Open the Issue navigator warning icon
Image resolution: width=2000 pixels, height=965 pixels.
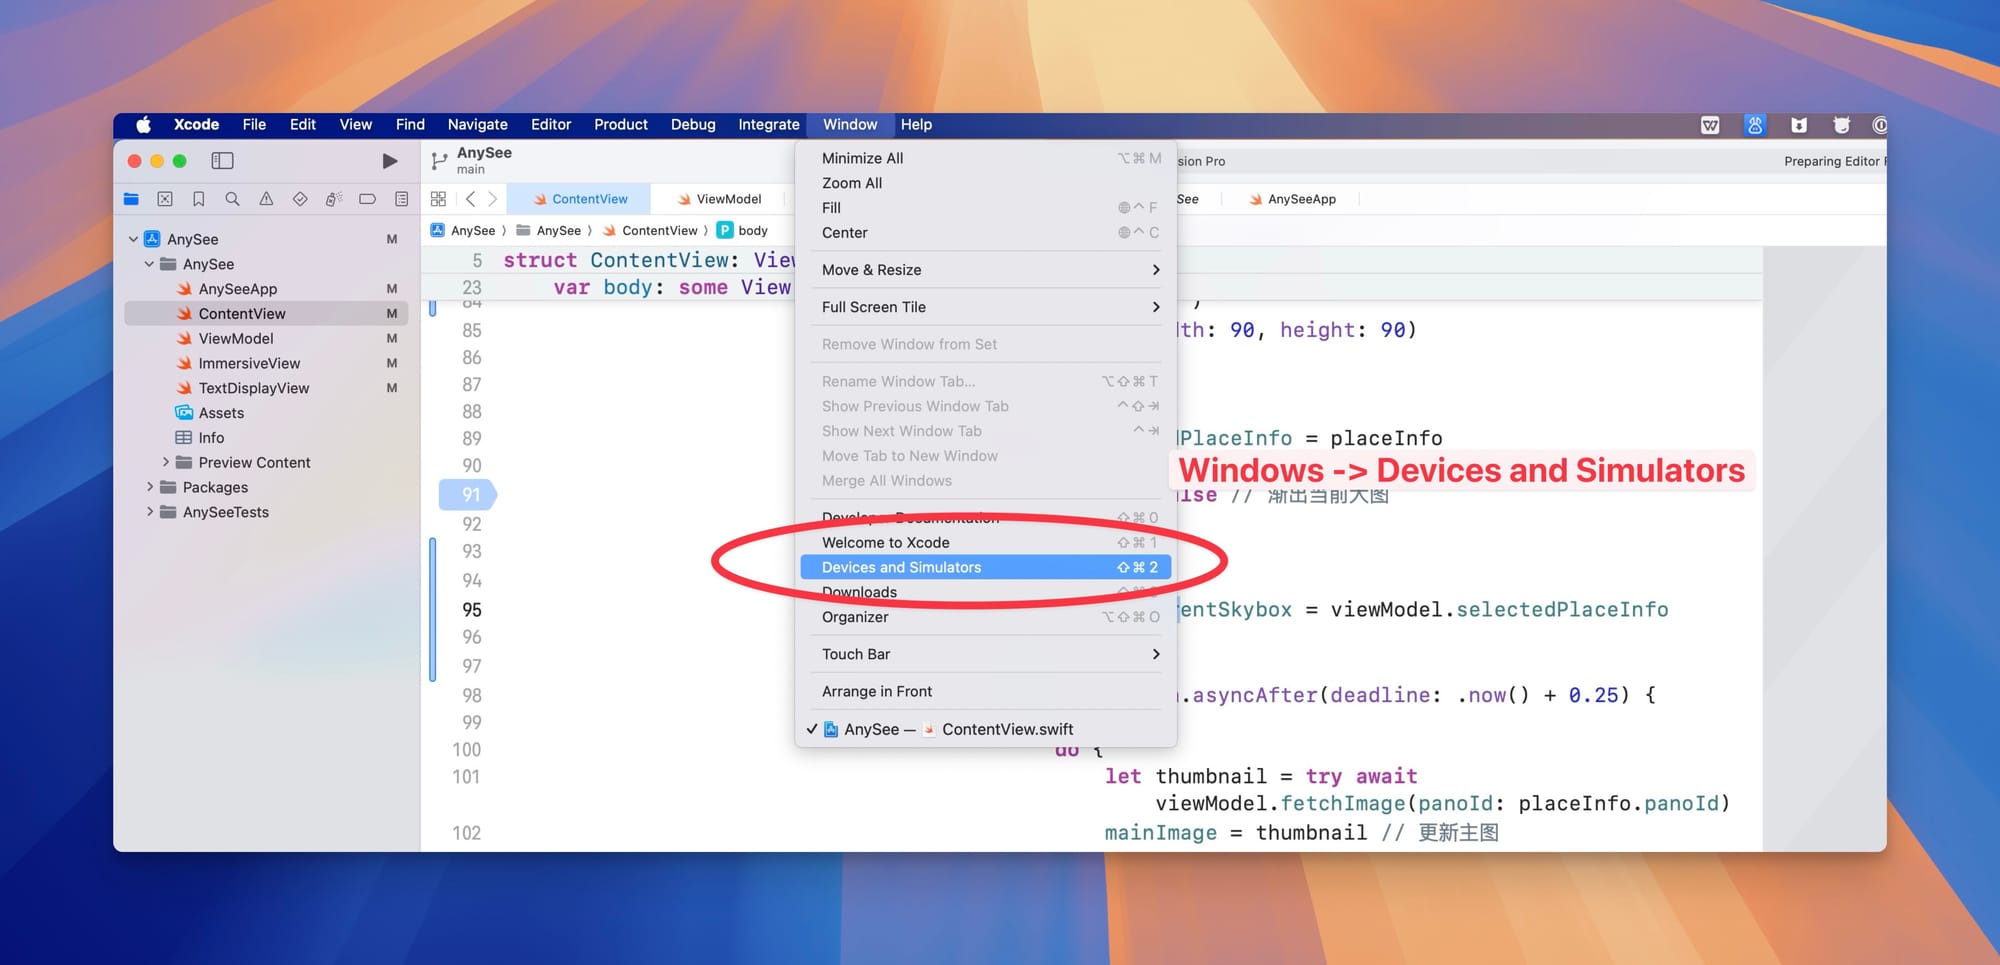click(266, 199)
